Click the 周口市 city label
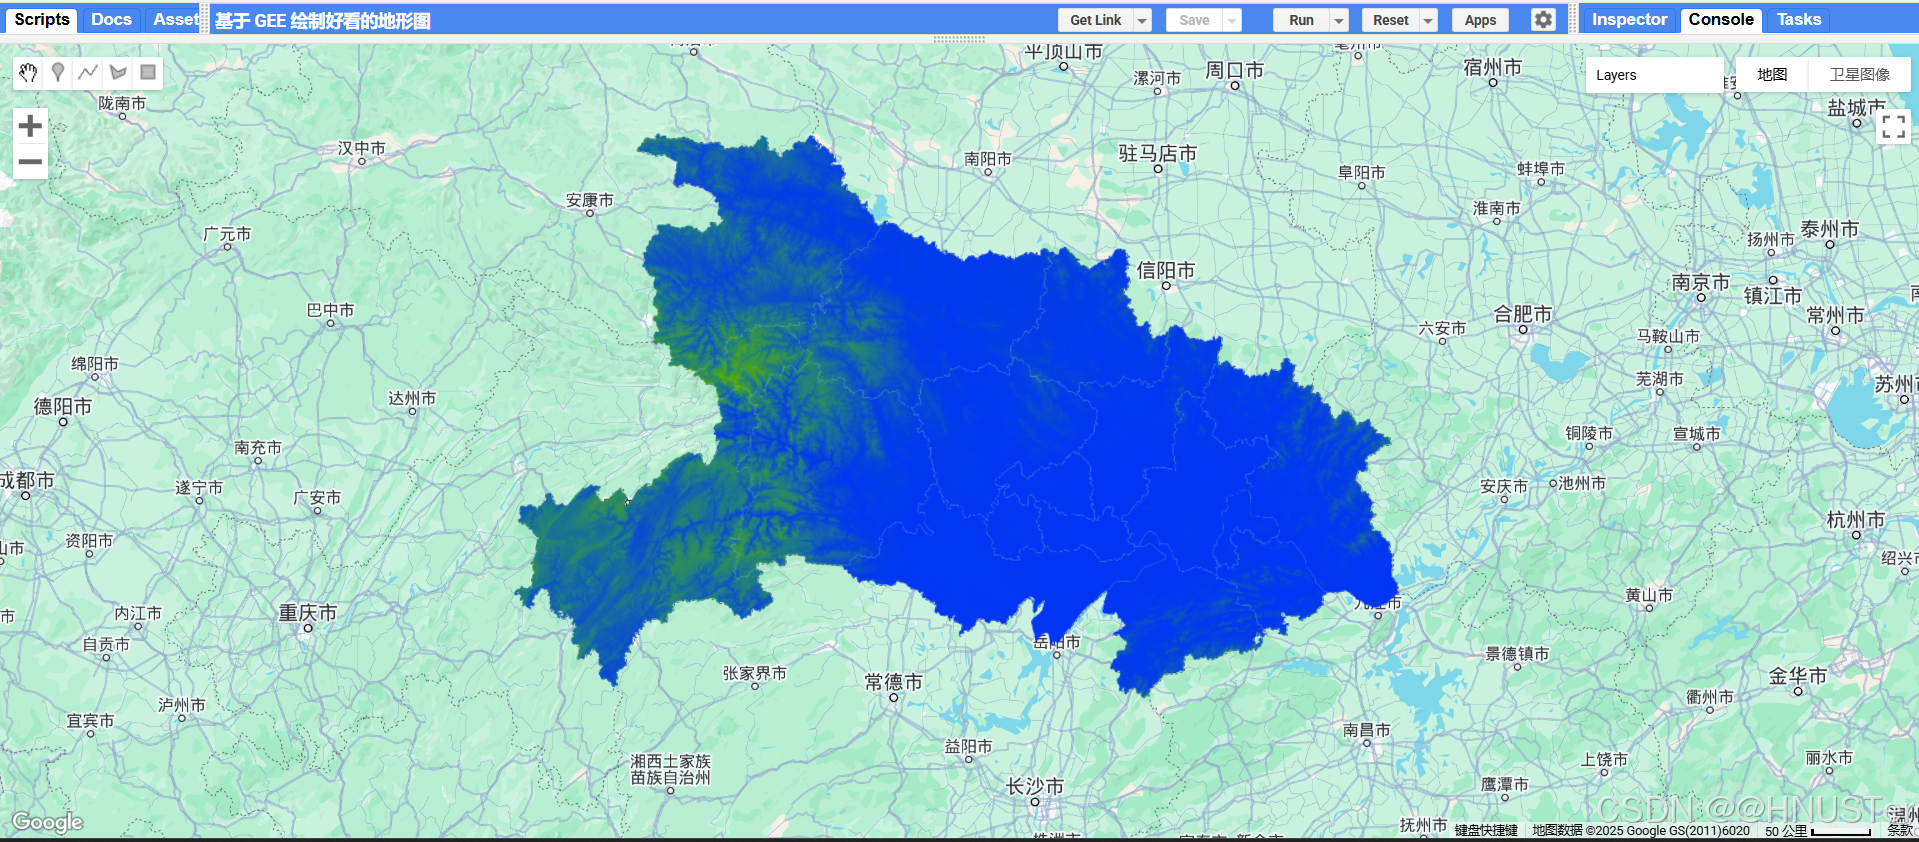 [1234, 70]
